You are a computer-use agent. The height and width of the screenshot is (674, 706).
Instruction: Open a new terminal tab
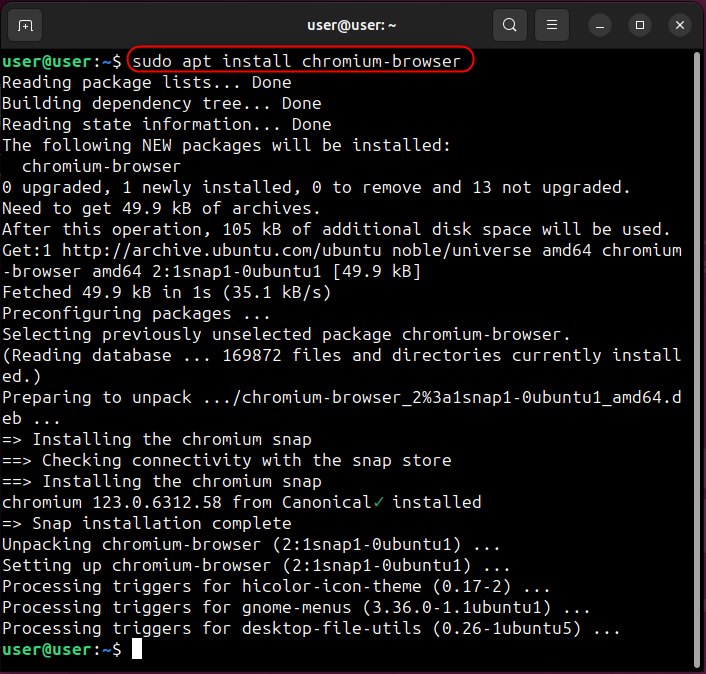(x=25, y=25)
